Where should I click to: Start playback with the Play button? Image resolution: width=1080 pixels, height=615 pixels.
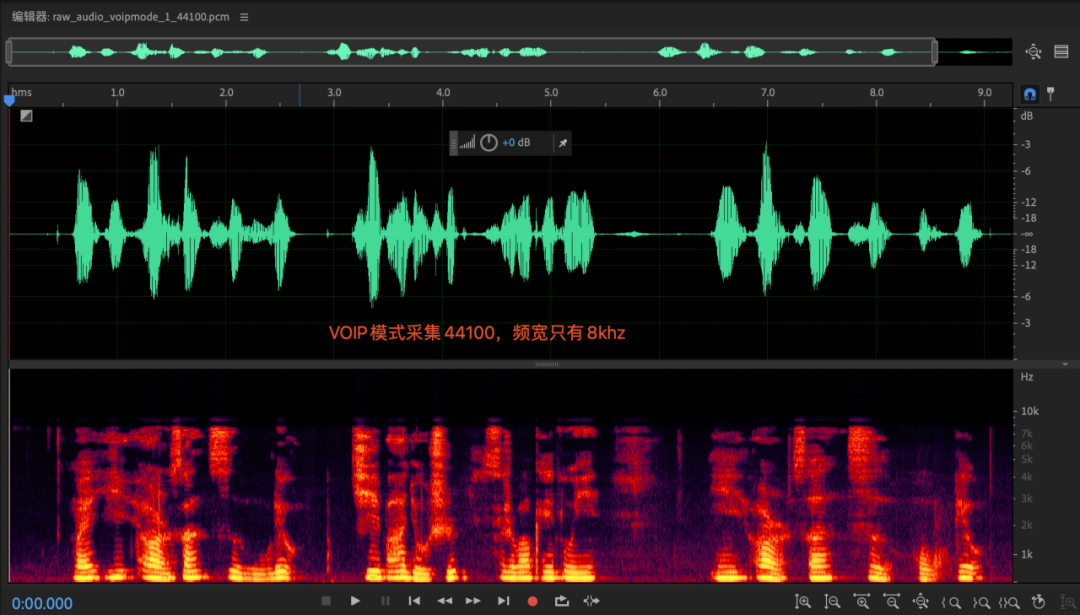tap(355, 601)
